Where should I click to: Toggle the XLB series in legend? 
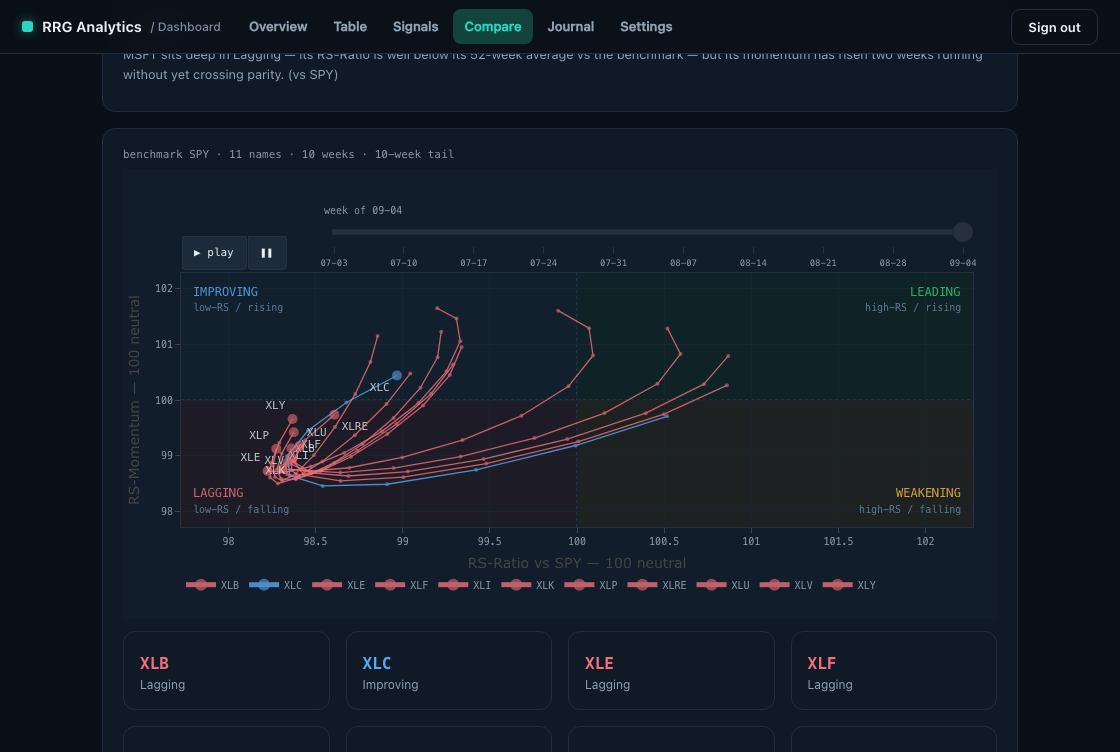tap(213, 585)
